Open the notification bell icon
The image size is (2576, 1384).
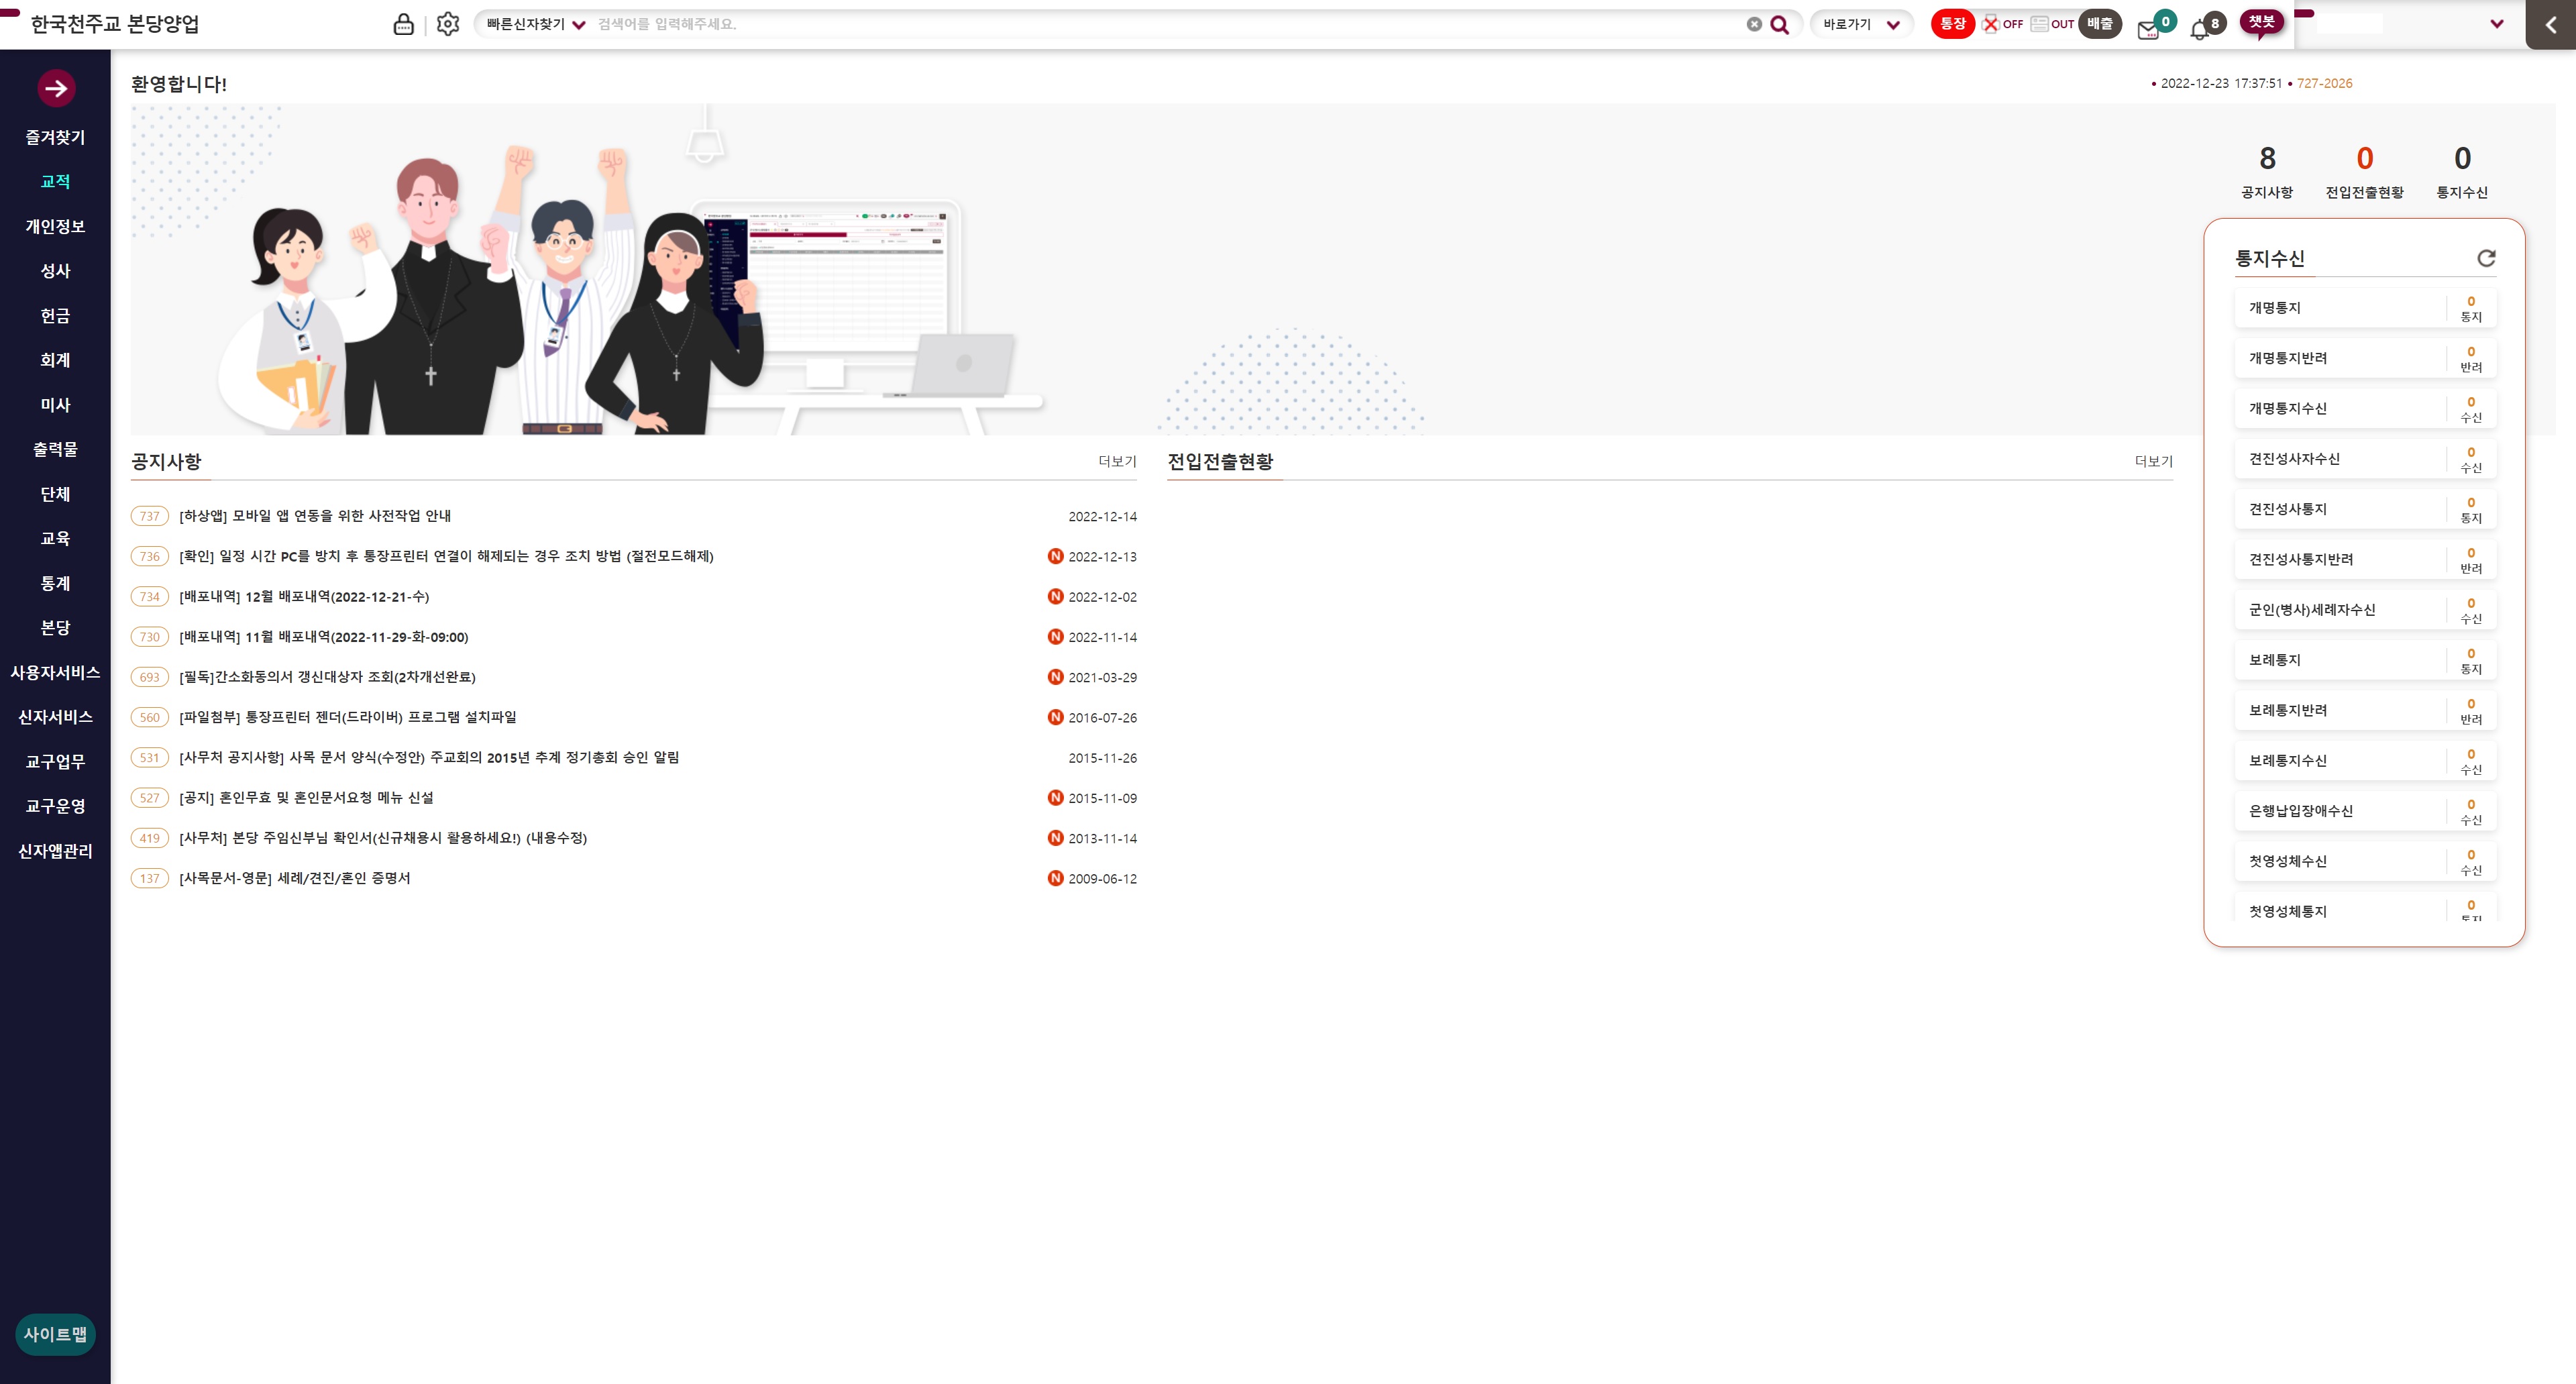(2199, 29)
